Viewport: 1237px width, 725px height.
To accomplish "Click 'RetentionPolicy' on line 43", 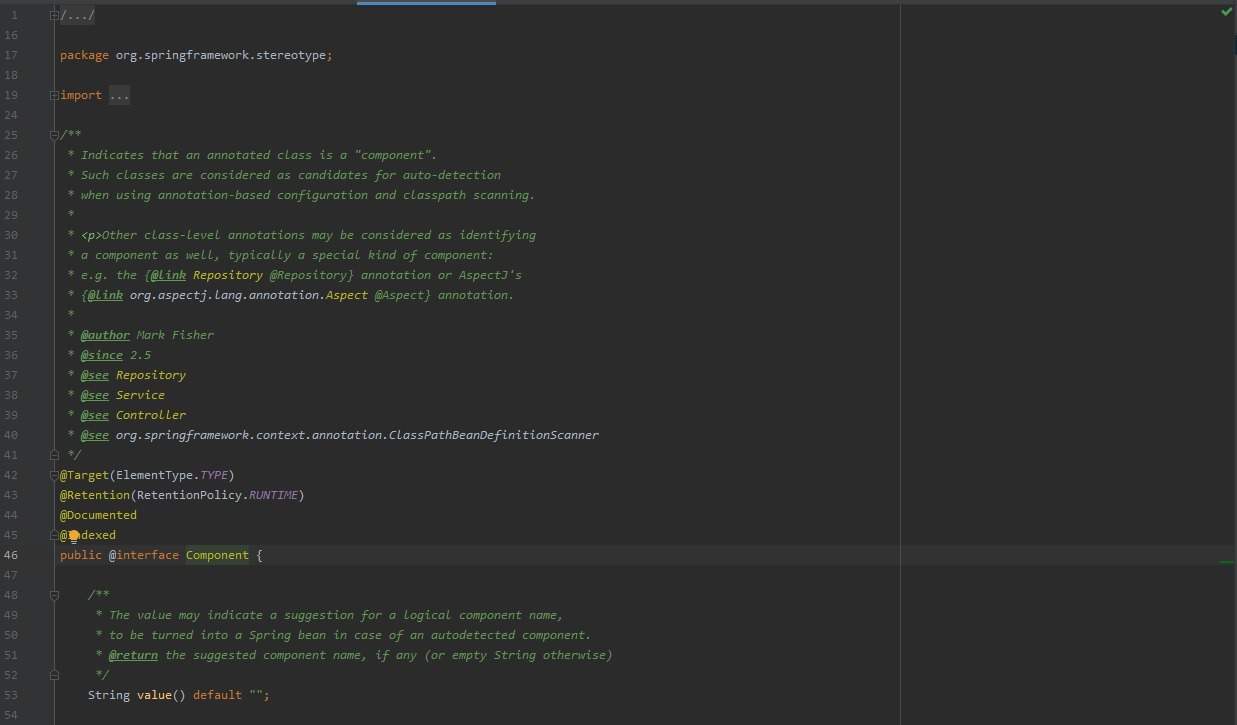I will pos(189,495).
